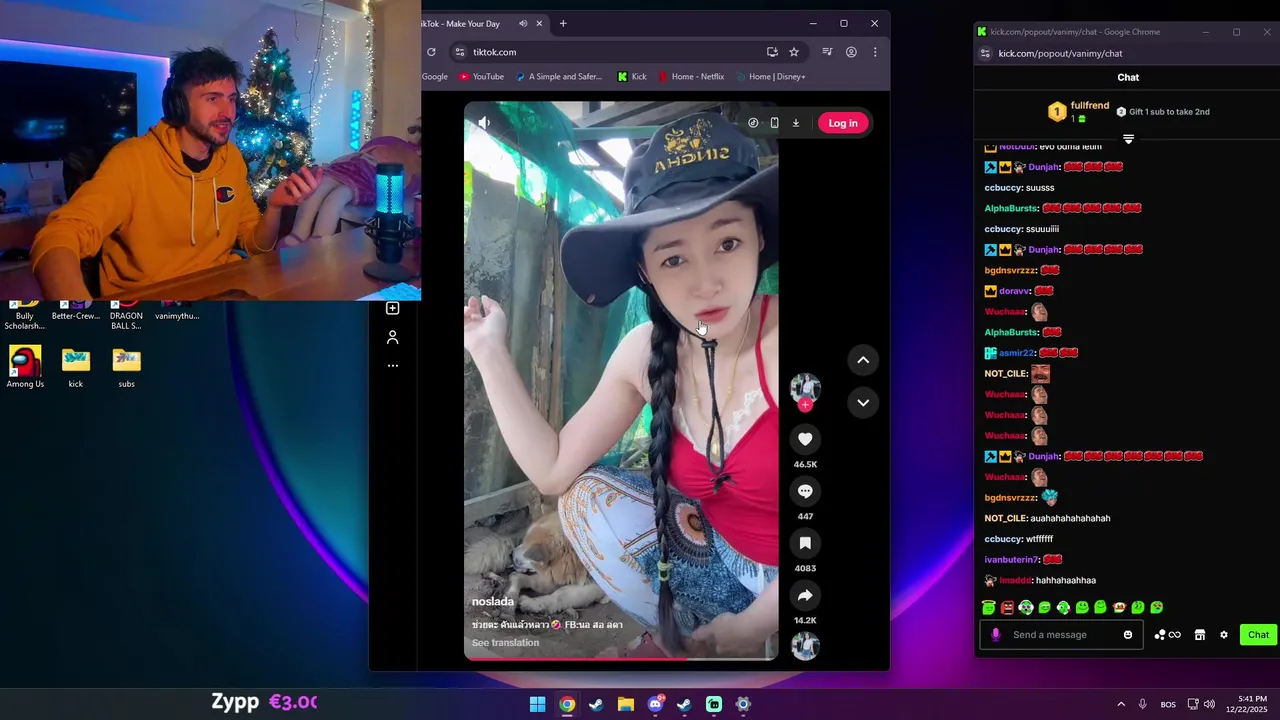Reload the TikTok page in Chrome
1280x720 pixels.
point(431,52)
